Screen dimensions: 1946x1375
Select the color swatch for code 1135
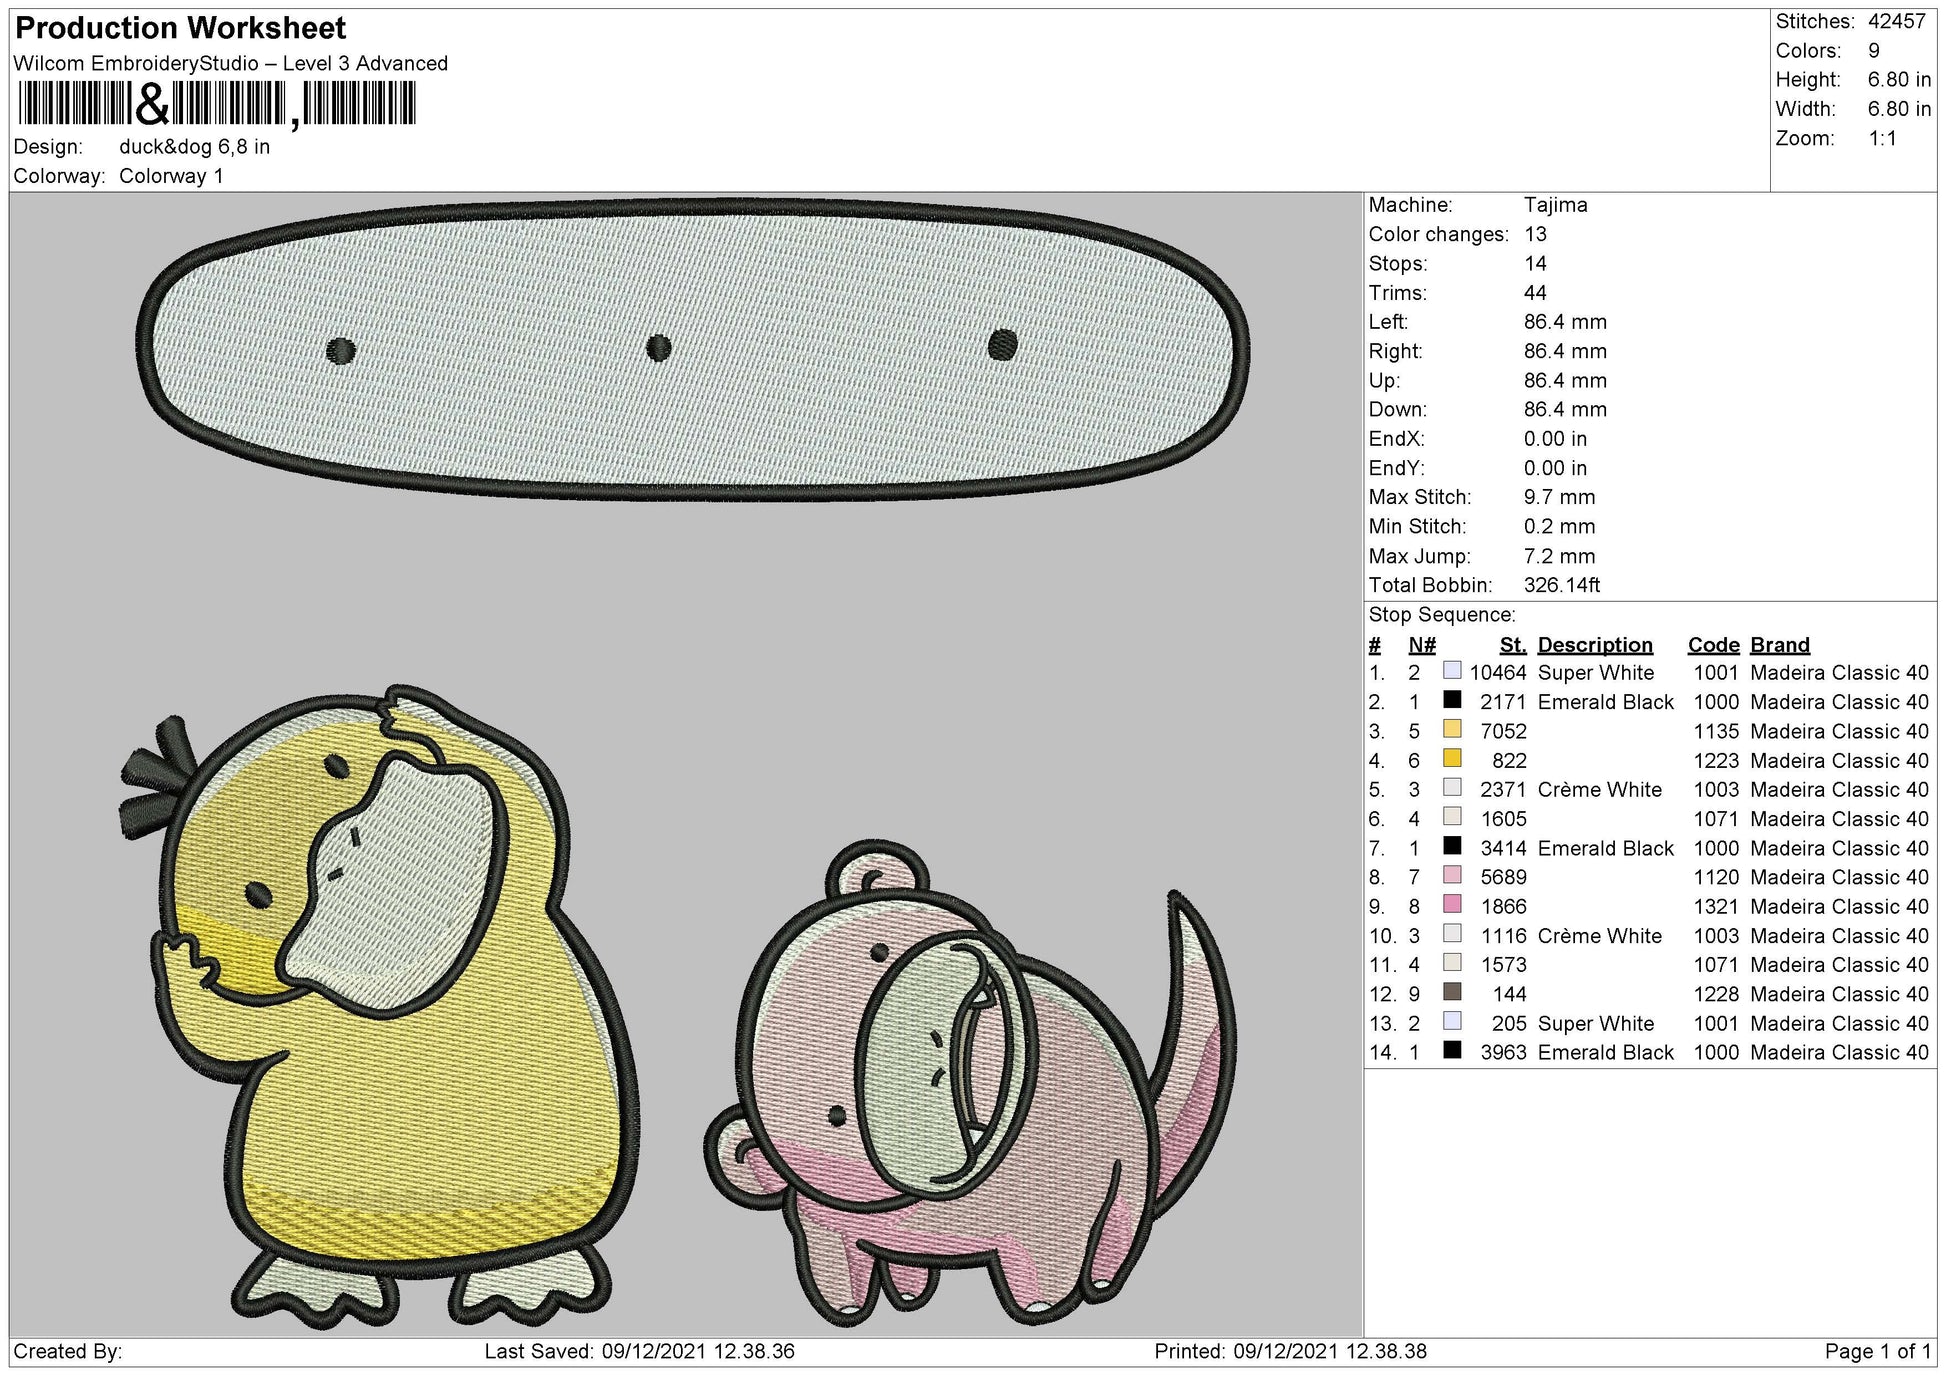(x=1452, y=729)
